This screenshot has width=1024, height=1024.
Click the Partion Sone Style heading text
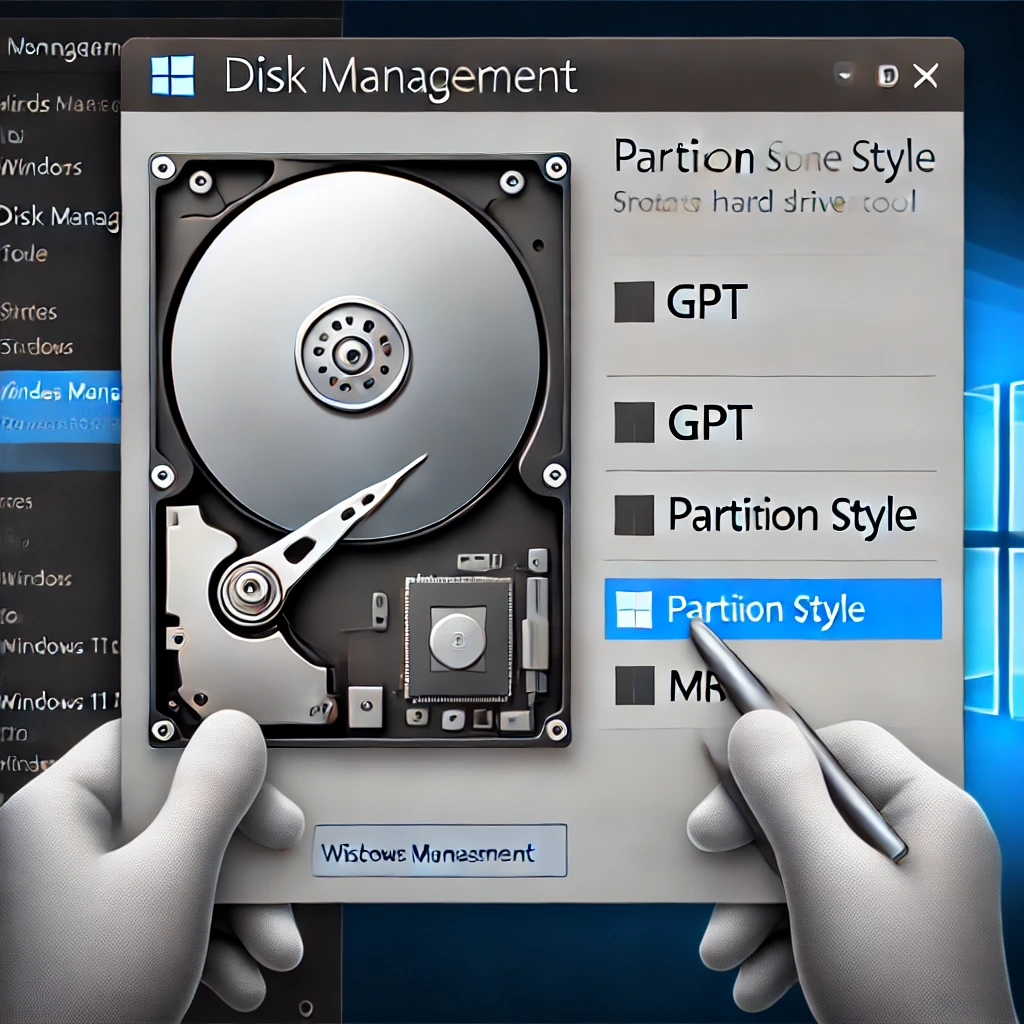(773, 159)
